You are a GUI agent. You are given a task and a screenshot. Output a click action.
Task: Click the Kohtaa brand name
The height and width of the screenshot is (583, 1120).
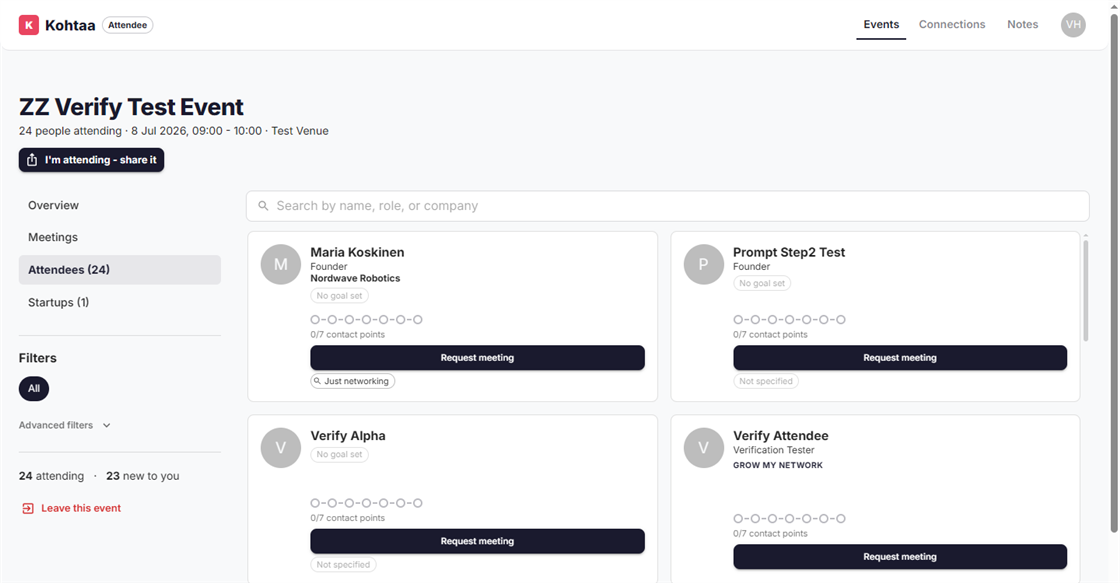tap(70, 25)
